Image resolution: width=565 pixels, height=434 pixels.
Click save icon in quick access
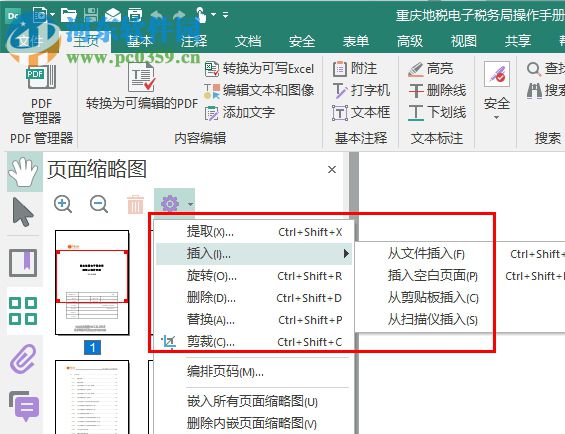91,15
